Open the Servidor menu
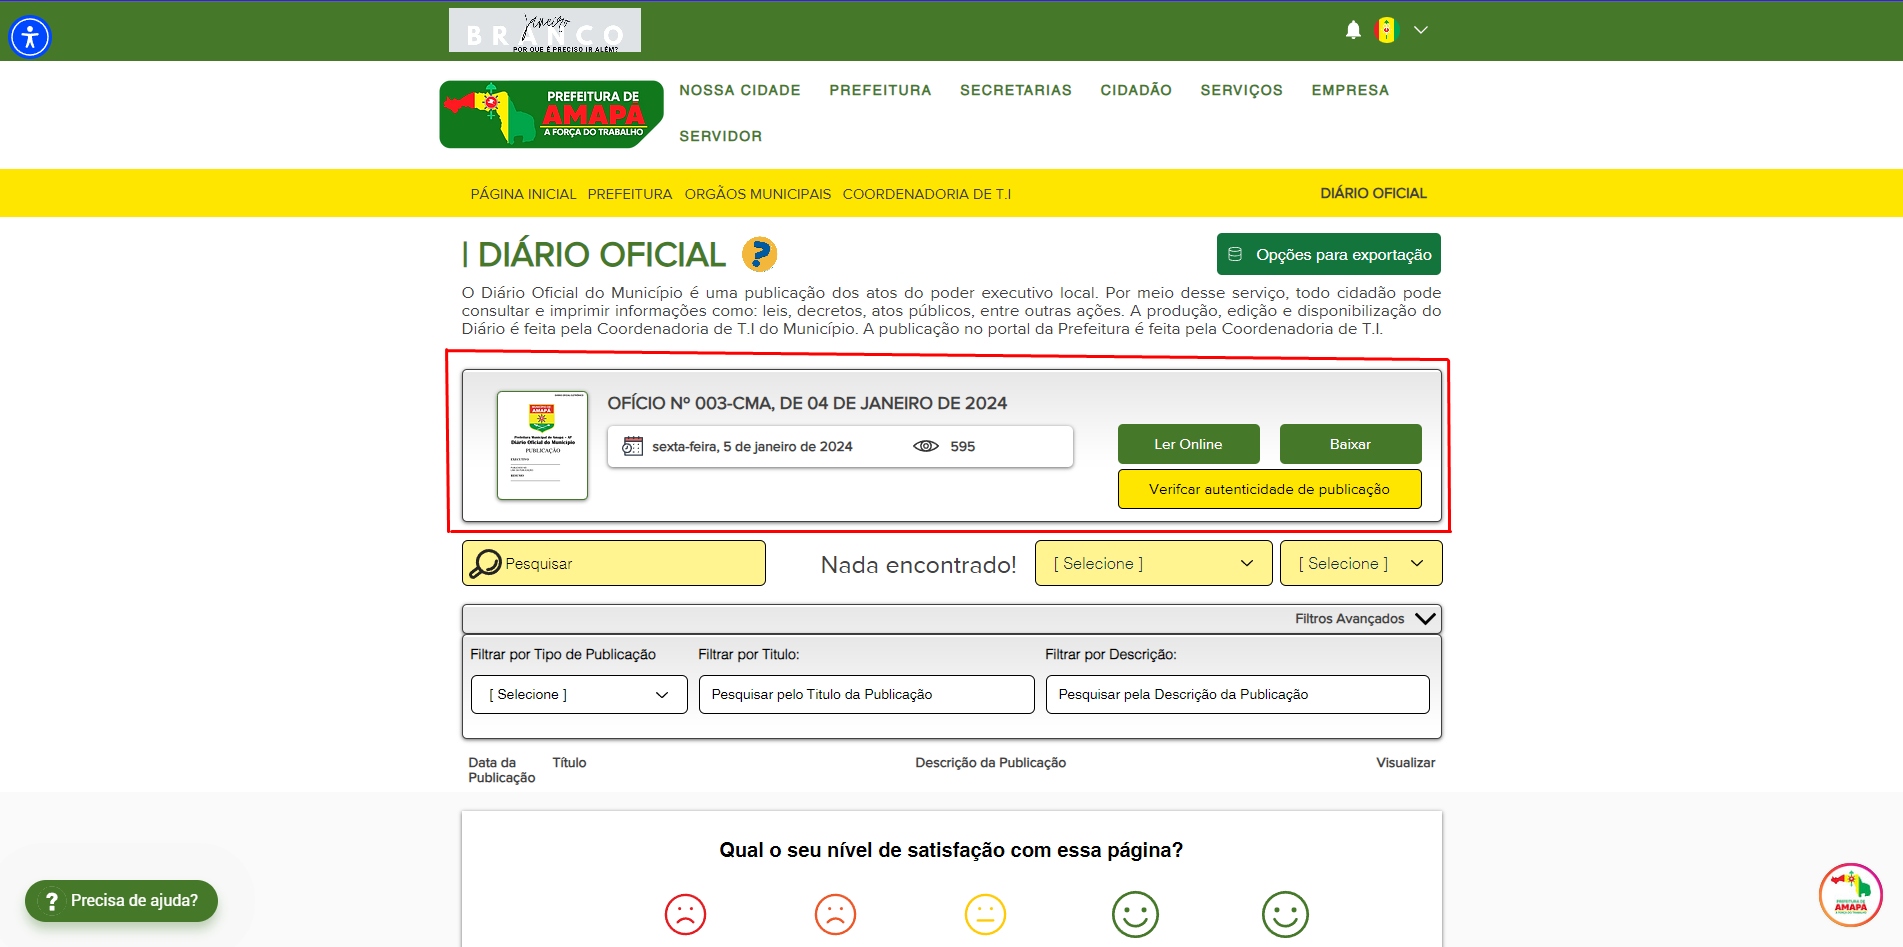 (720, 136)
